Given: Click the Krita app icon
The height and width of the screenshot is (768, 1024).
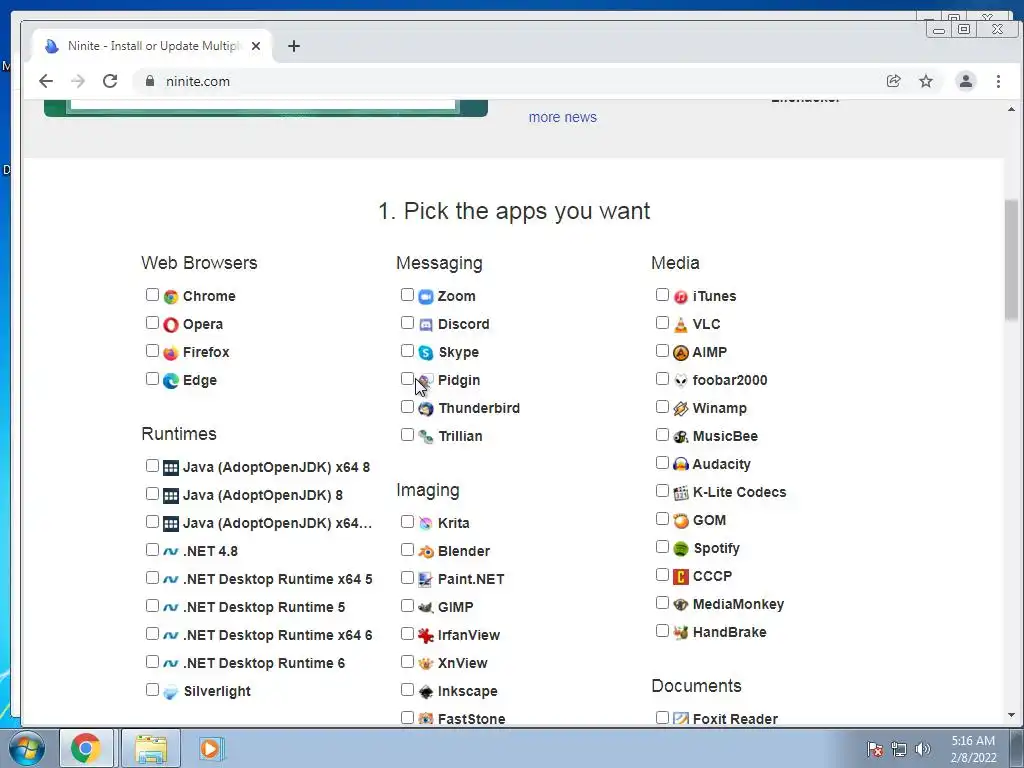Looking at the screenshot, I should (426, 524).
